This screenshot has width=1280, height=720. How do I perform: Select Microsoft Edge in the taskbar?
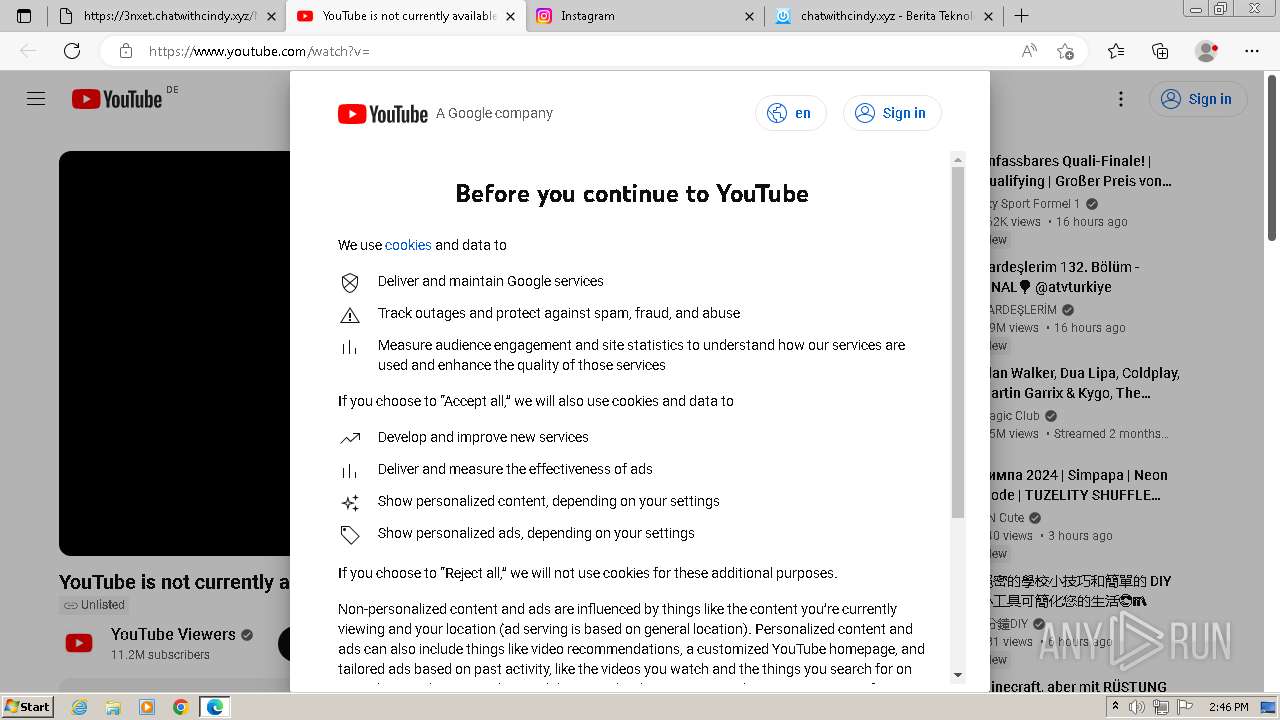[215, 707]
